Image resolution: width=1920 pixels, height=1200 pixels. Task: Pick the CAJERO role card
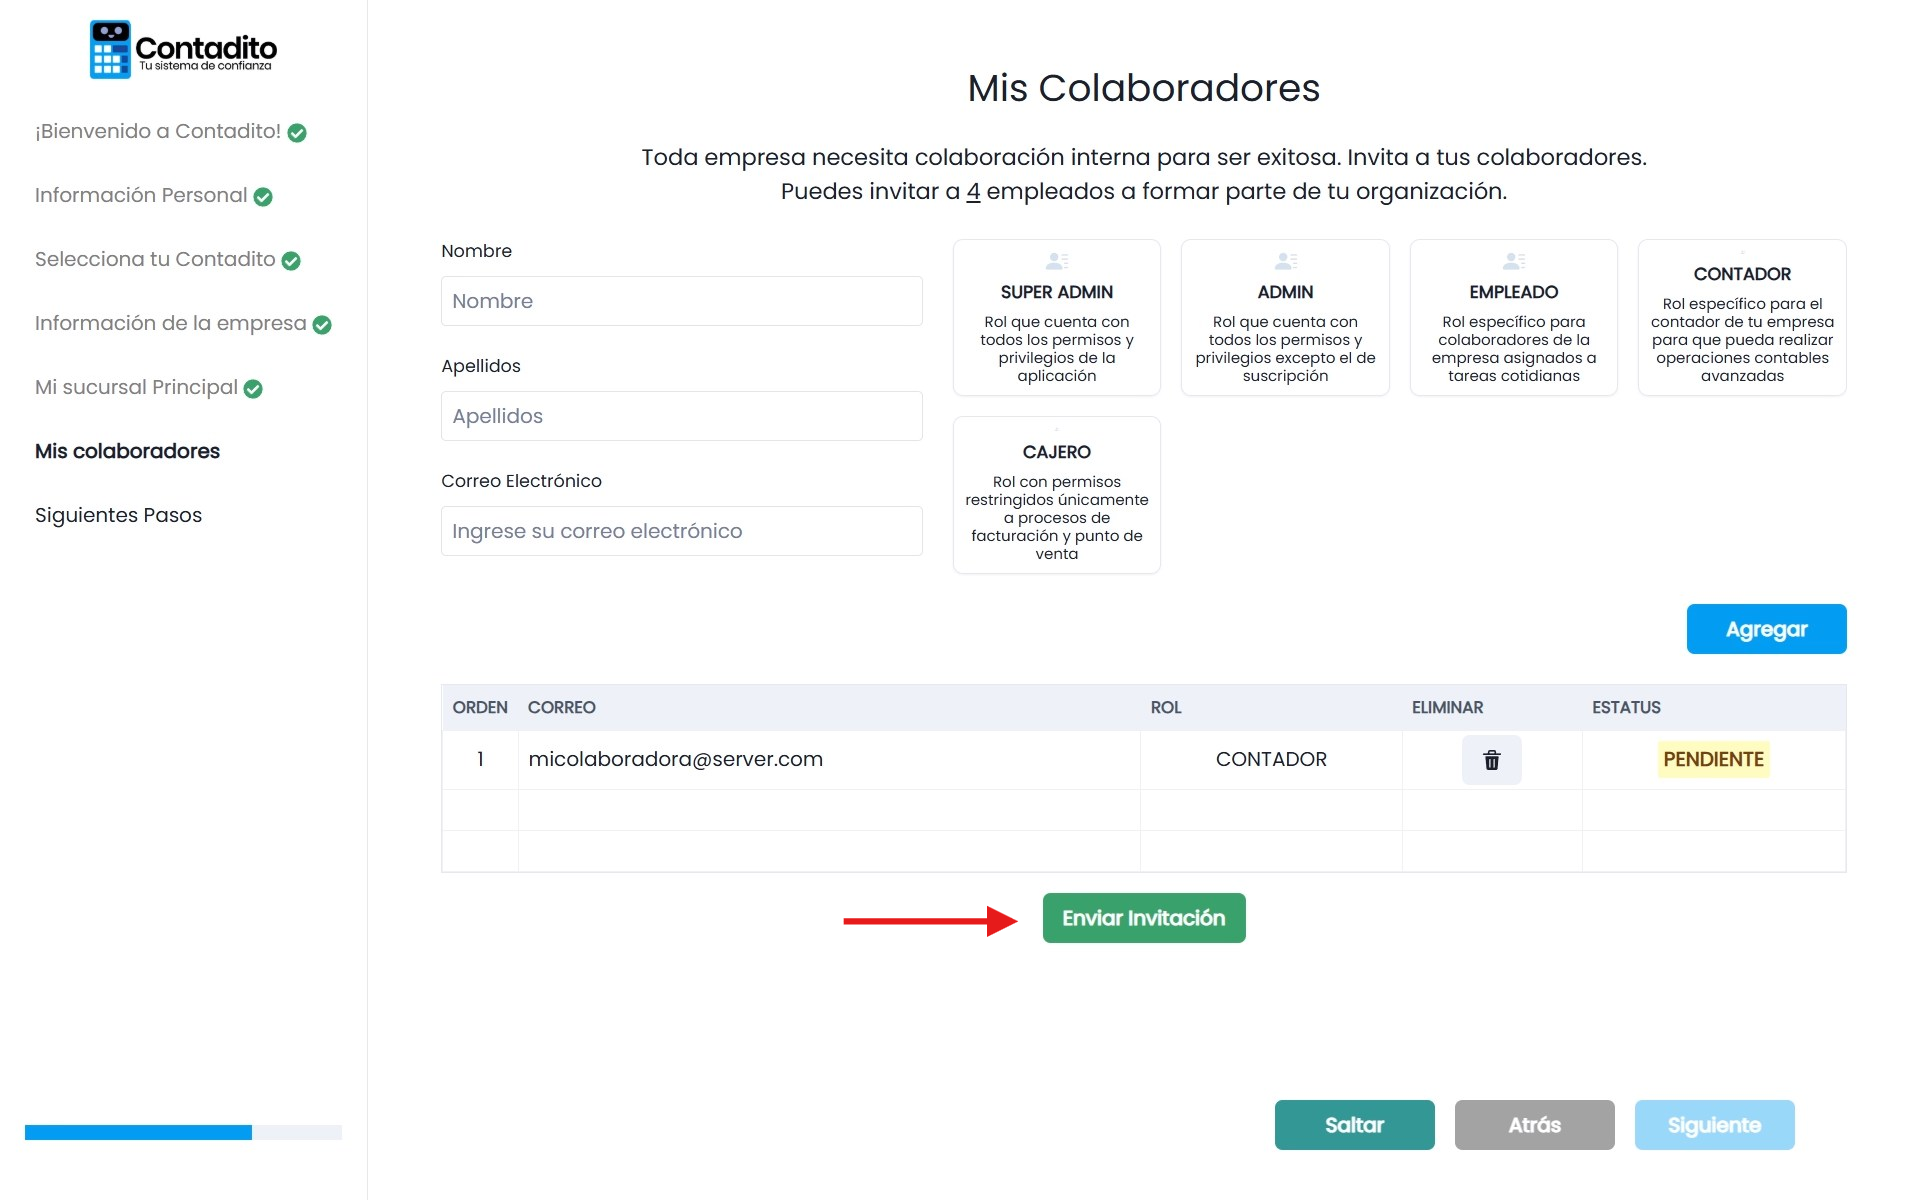click(x=1057, y=495)
